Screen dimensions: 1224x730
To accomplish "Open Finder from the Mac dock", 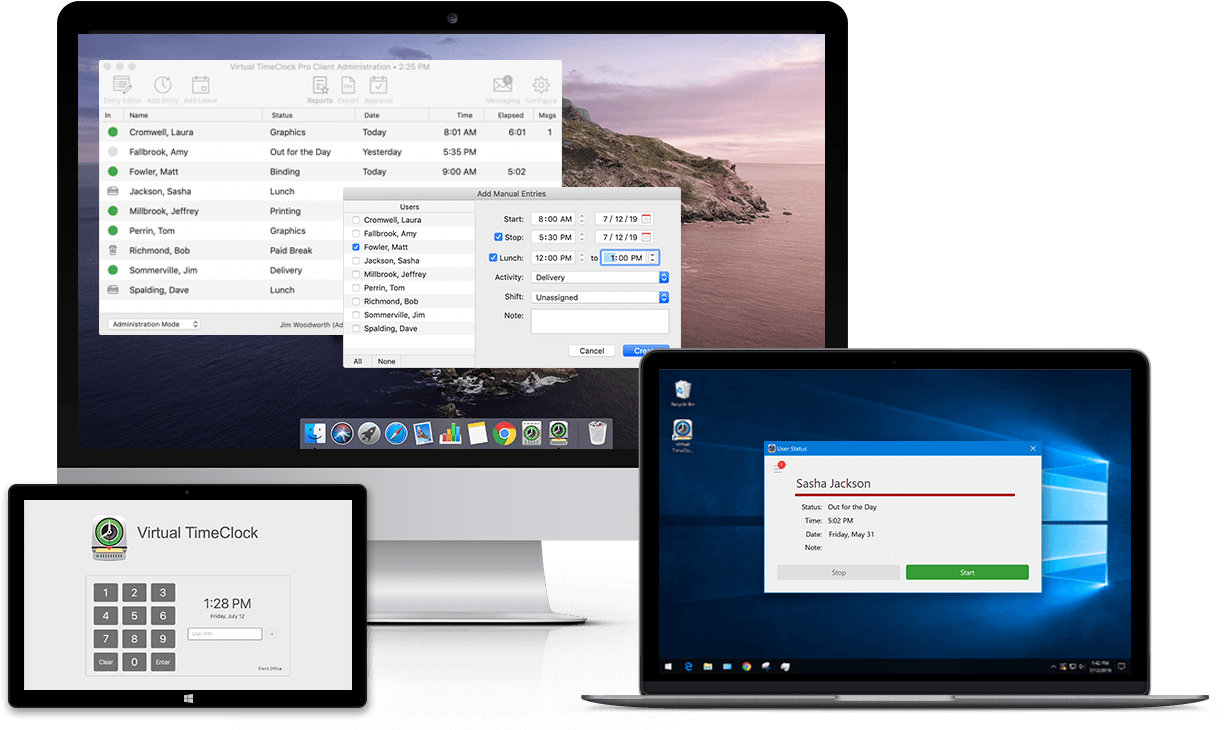I will coord(314,433).
